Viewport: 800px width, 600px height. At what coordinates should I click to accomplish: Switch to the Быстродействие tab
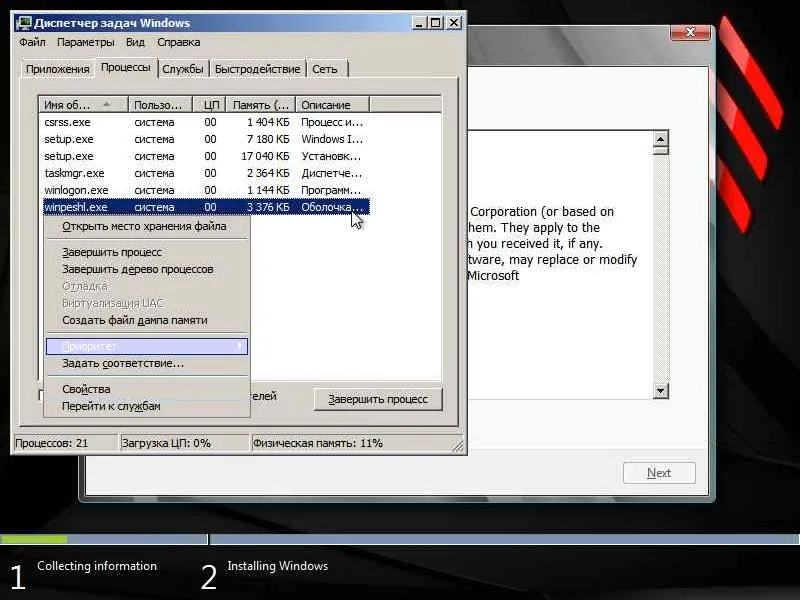(x=257, y=69)
